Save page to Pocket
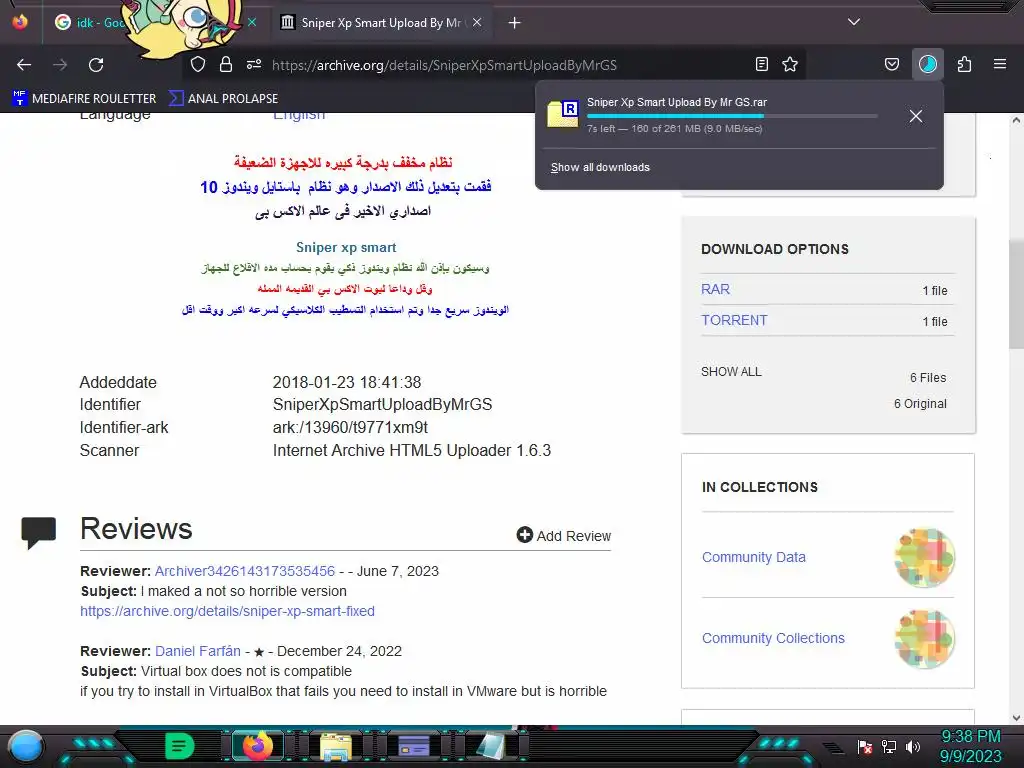This screenshot has width=1024, height=768. (891, 64)
